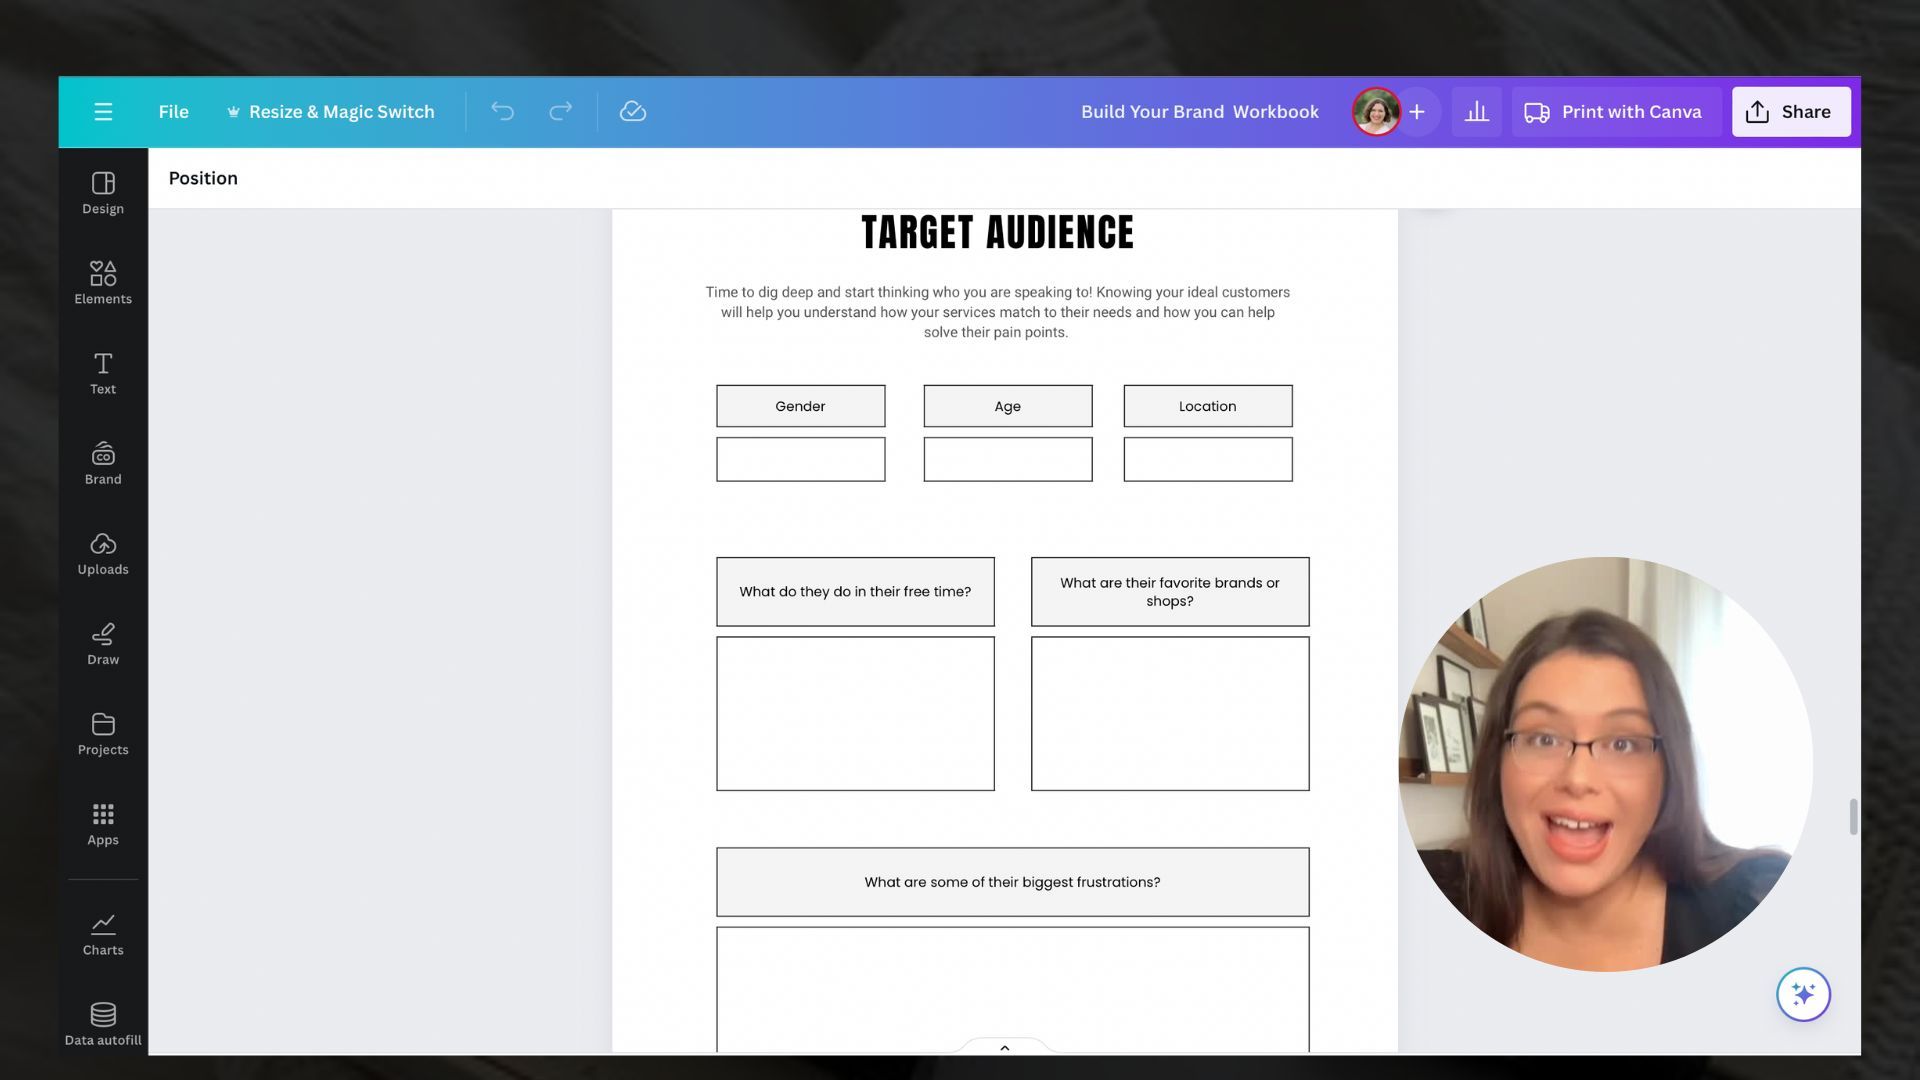Open the Charts panel

pyautogui.click(x=103, y=934)
